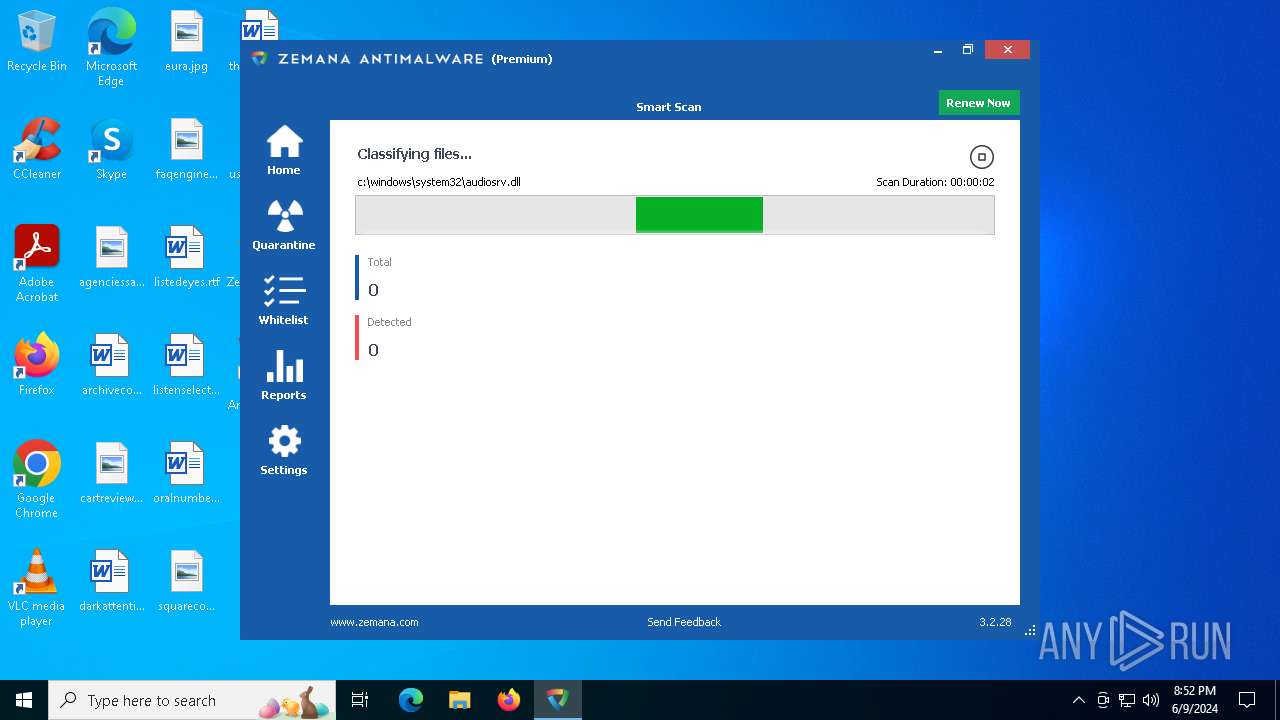The height and width of the screenshot is (720, 1280).
Task: Click the version number 3.2.28
Action: (x=995, y=622)
